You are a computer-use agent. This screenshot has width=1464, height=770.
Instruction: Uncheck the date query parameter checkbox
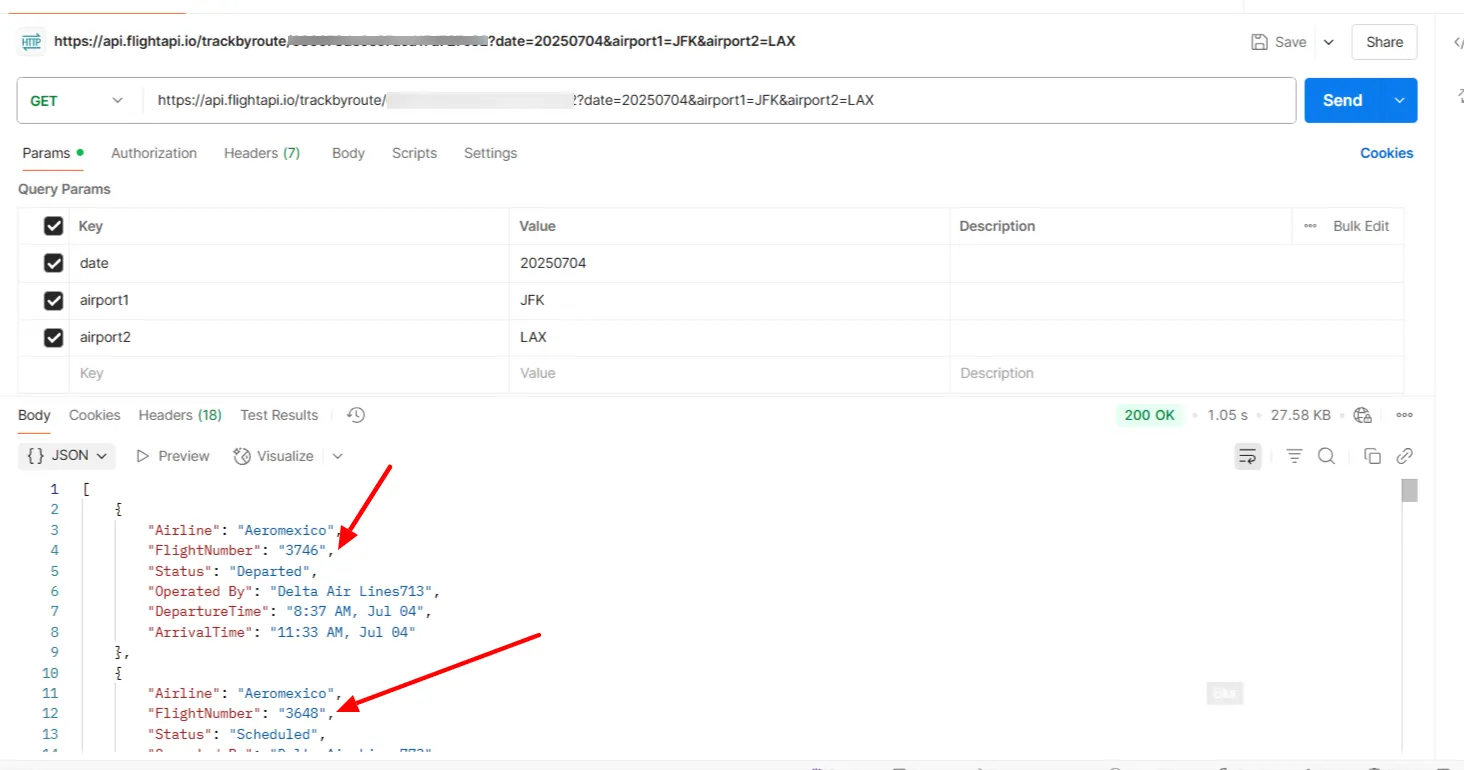pos(54,263)
